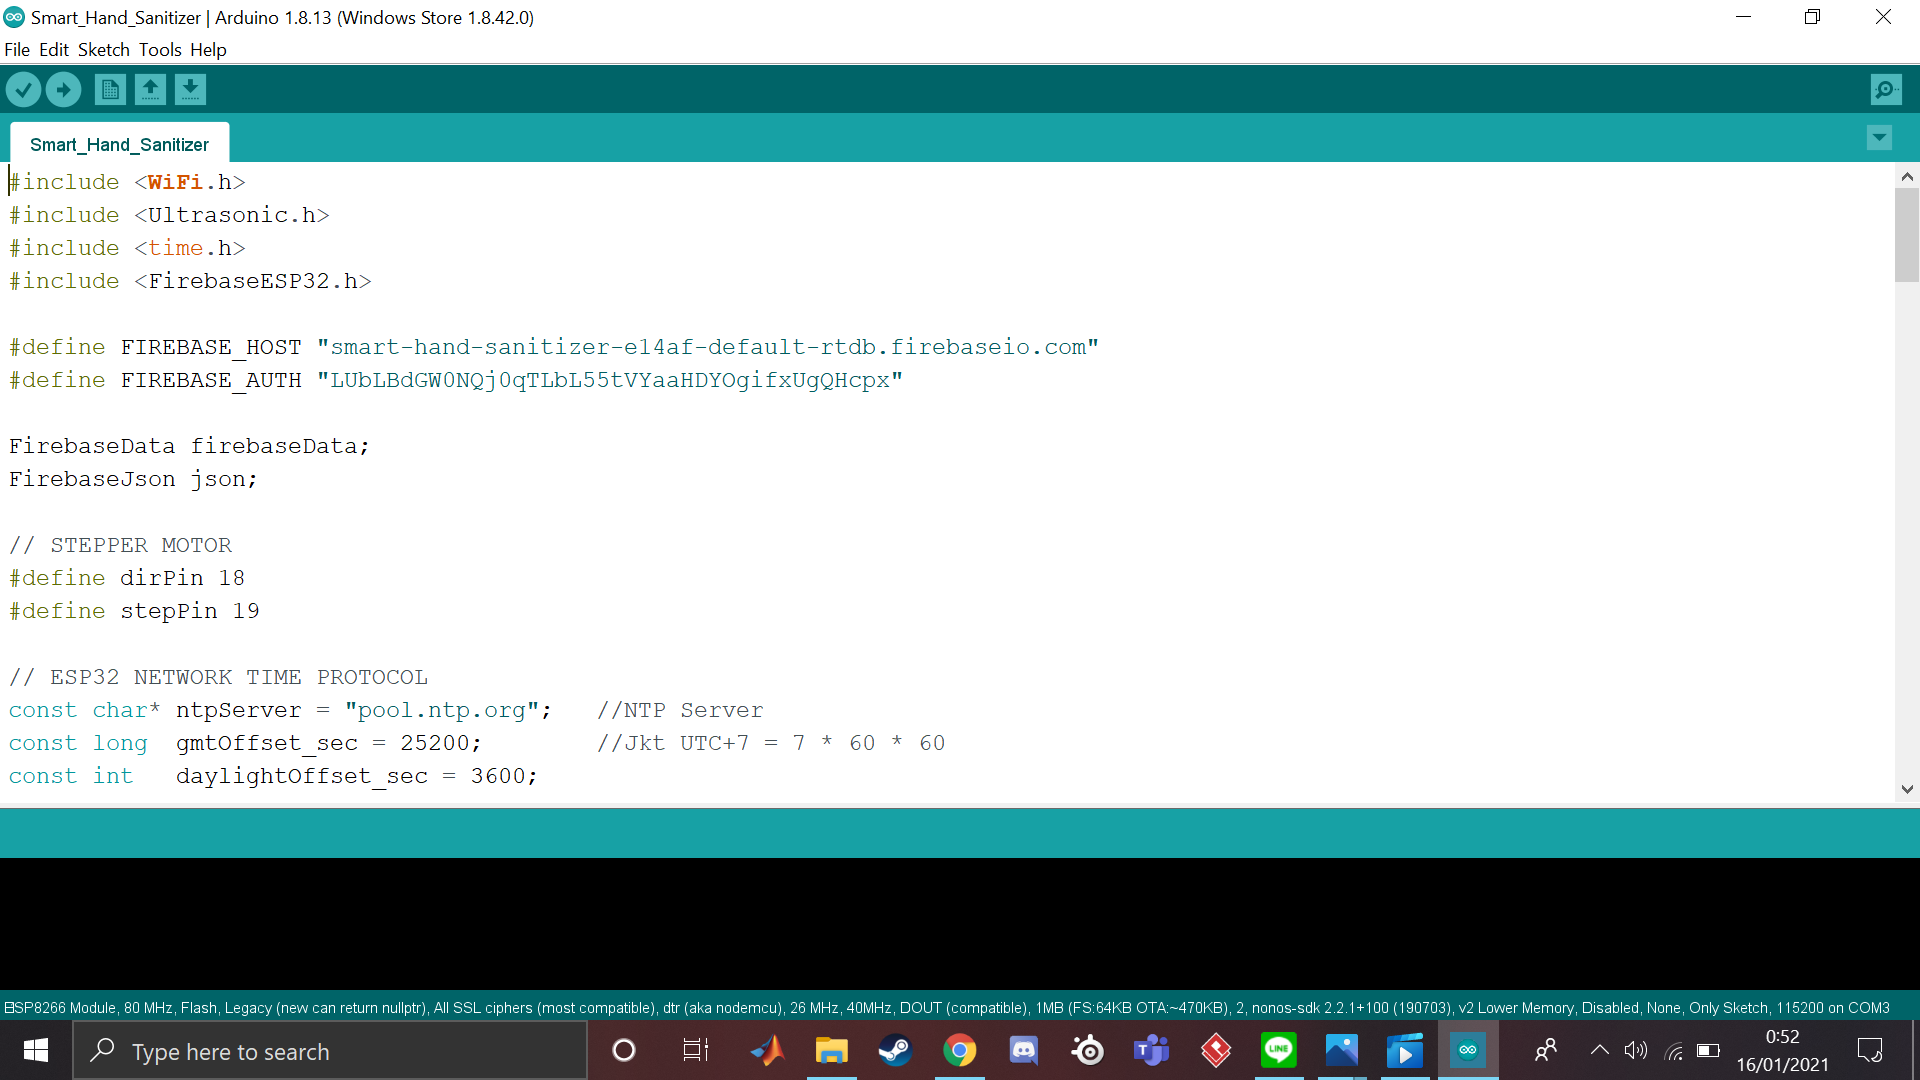The width and height of the screenshot is (1920, 1080).
Task: Click the editor scroll down arrow
Action: pyautogui.click(x=1907, y=789)
